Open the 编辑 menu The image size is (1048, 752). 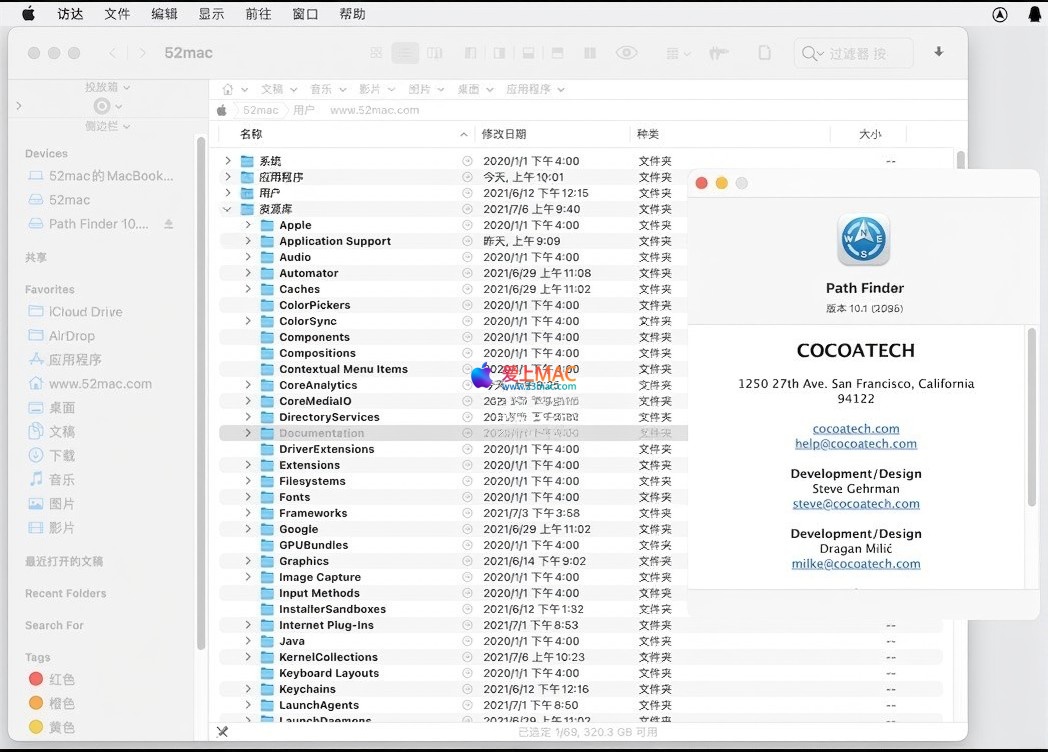coord(164,14)
